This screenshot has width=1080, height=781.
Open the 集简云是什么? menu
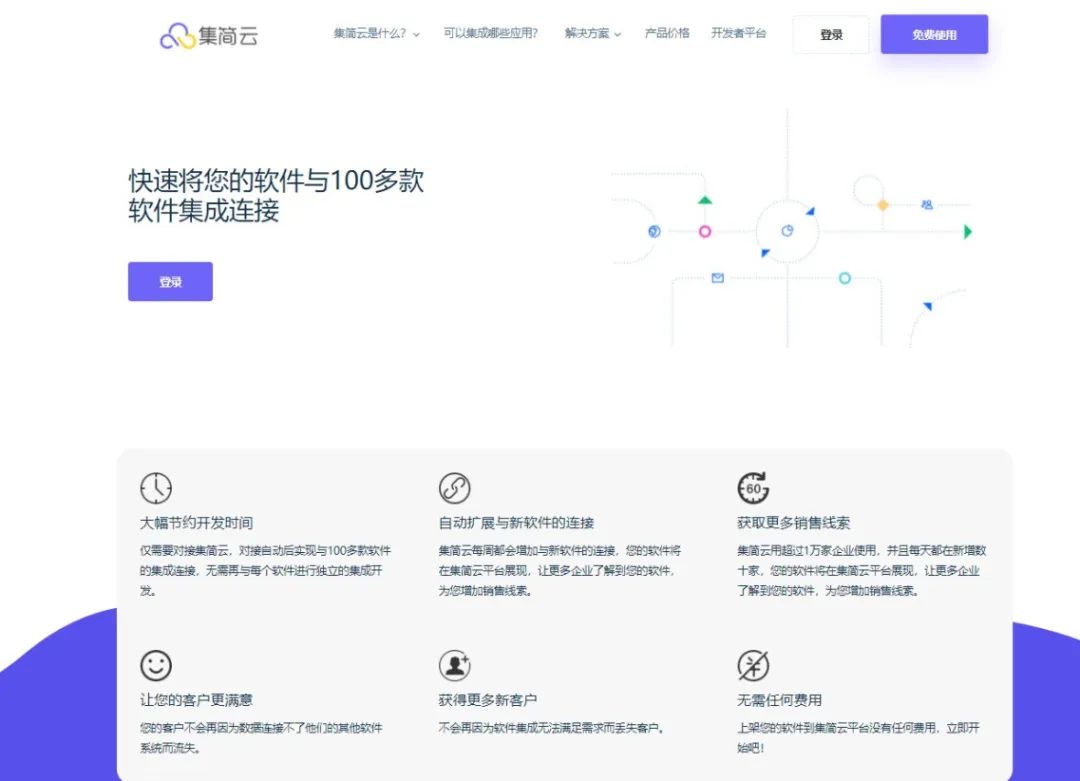pyautogui.click(x=377, y=33)
